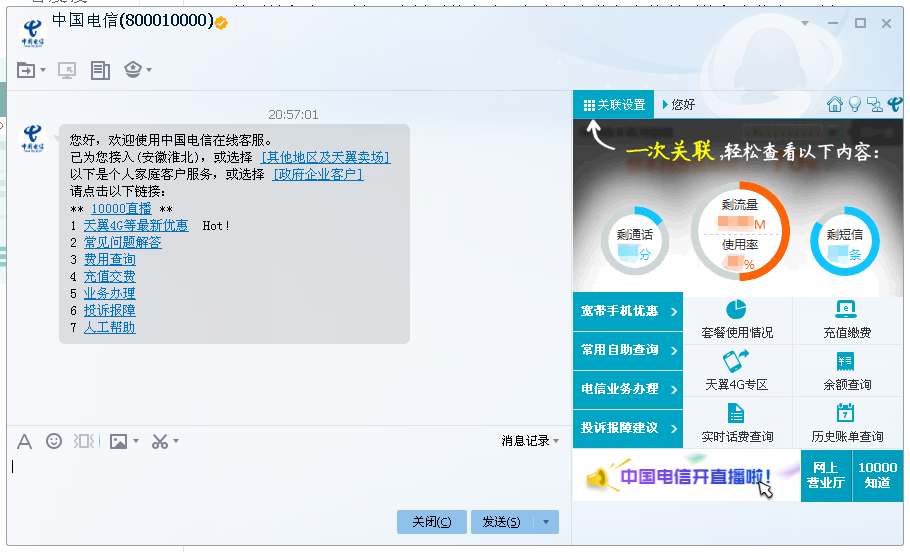Click the 套餐使用情况 pie chart icon
The width and height of the screenshot is (910, 552).
(x=736, y=309)
